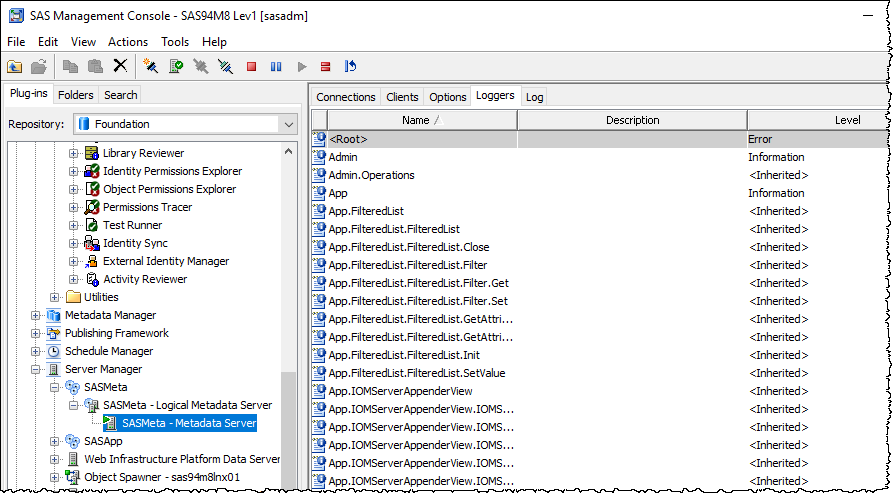Click the Identity Sync icon

pos(92,243)
